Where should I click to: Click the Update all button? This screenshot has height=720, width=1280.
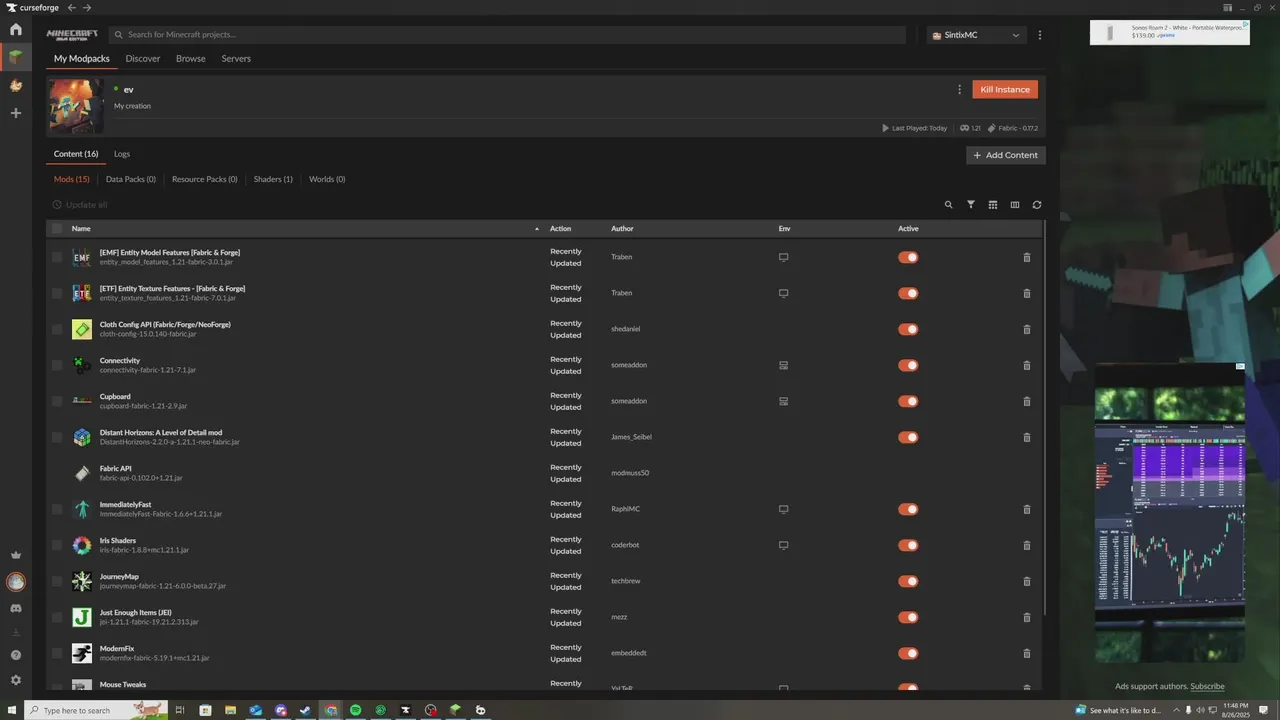[80, 205]
